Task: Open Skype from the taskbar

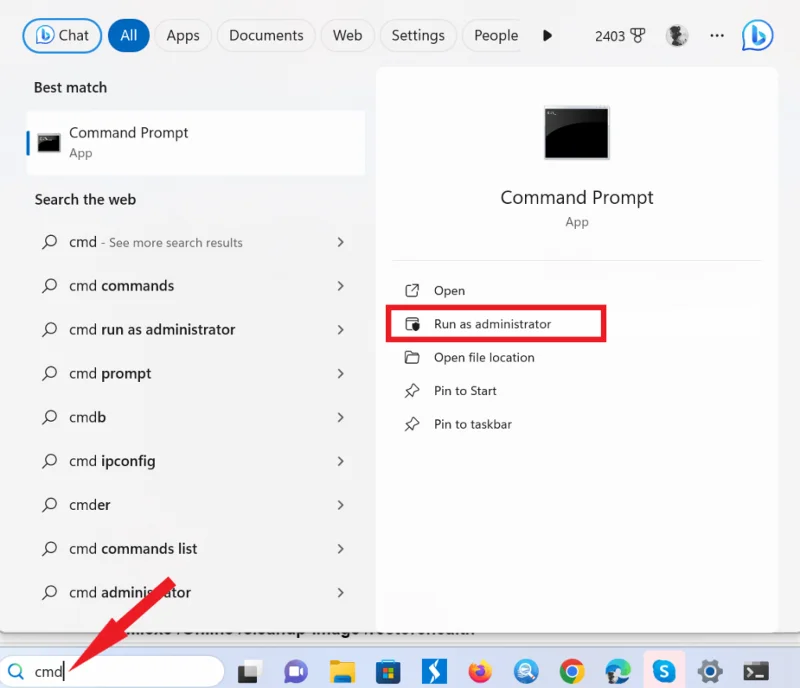Action: (665, 670)
